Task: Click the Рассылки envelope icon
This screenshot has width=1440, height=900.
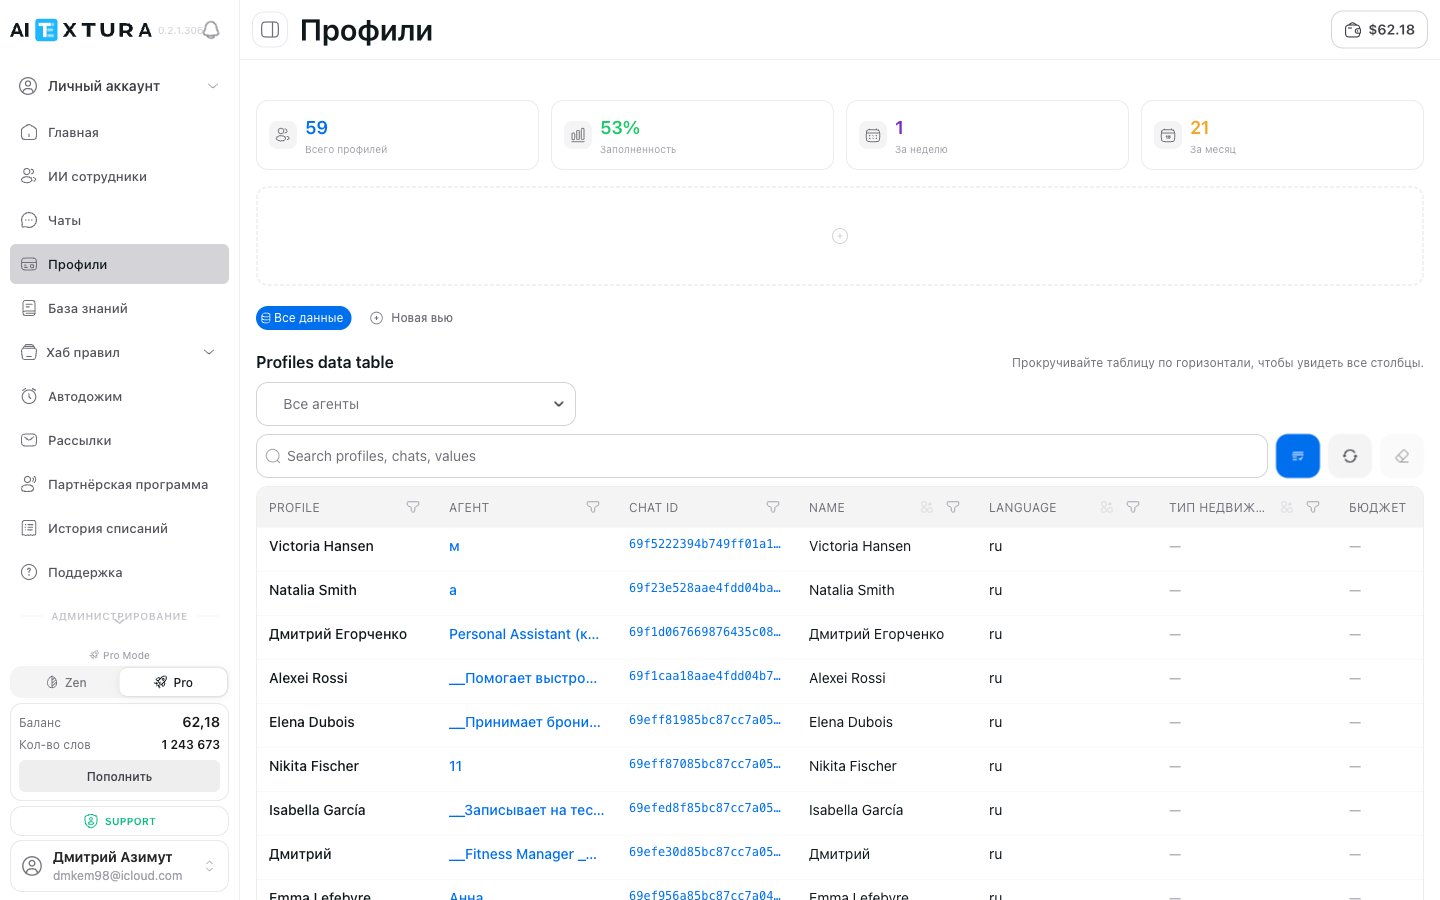Action: click(29, 440)
